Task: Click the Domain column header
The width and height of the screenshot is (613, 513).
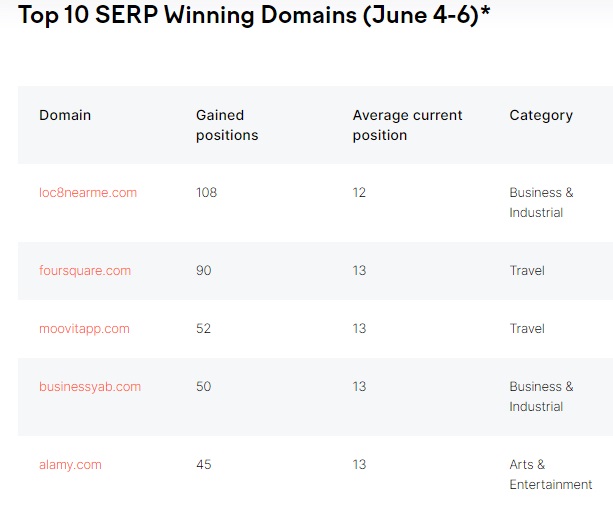Action: tap(65, 115)
